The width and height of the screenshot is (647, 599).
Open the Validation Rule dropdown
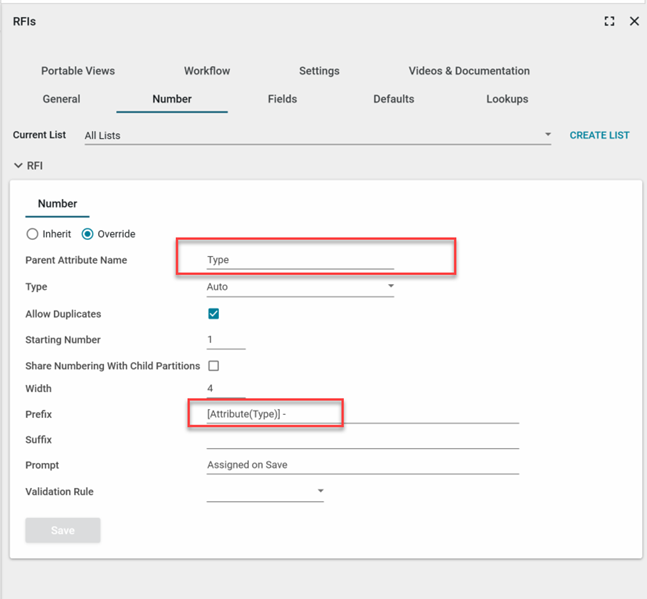click(x=320, y=492)
